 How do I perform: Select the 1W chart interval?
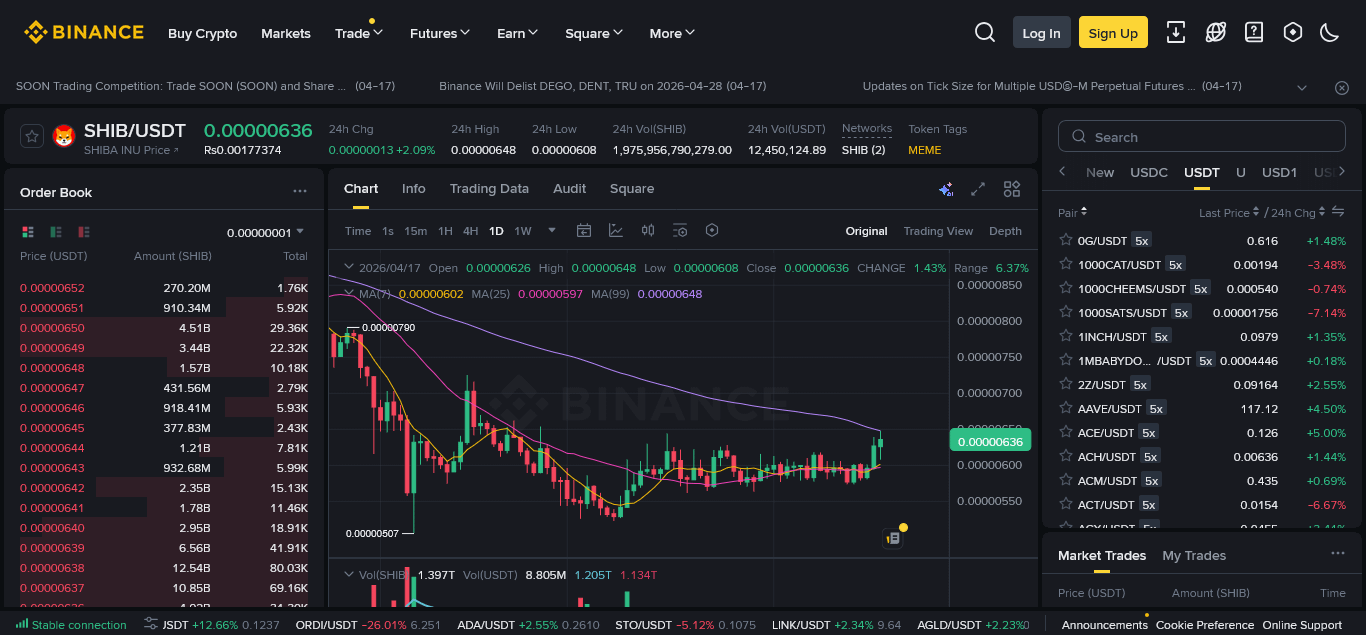click(x=523, y=231)
